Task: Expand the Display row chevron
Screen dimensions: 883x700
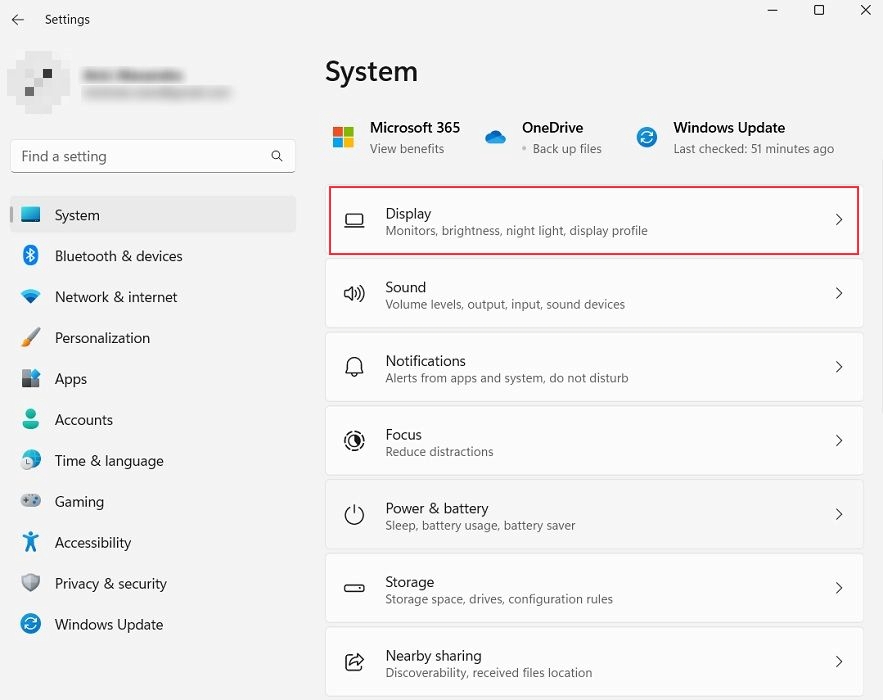Action: coord(840,221)
